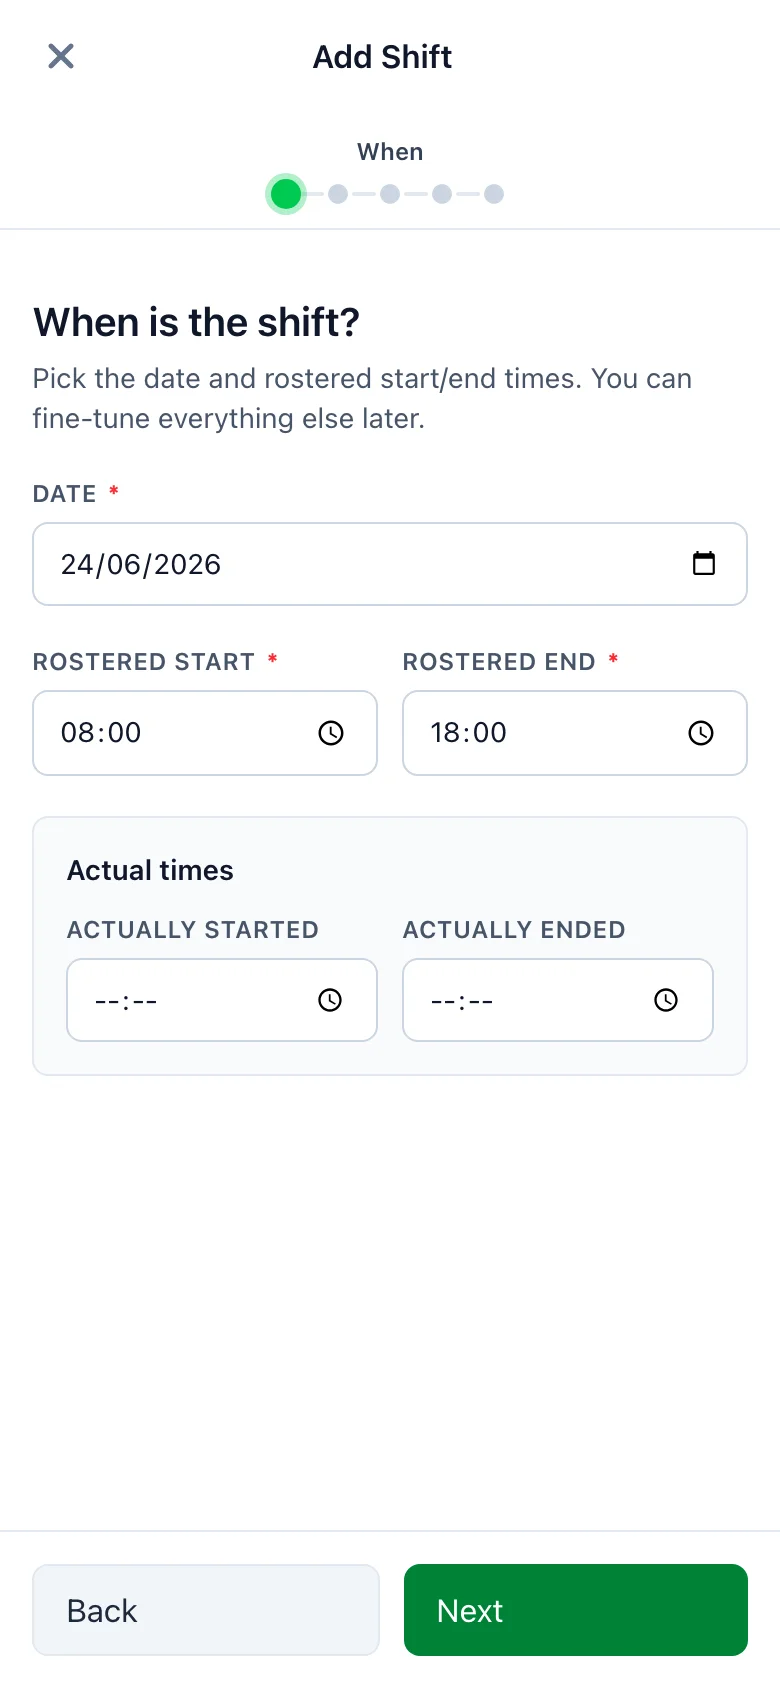Image resolution: width=780 pixels, height=1688 pixels.
Task: Jump to the last step dot
Action: click(x=494, y=194)
